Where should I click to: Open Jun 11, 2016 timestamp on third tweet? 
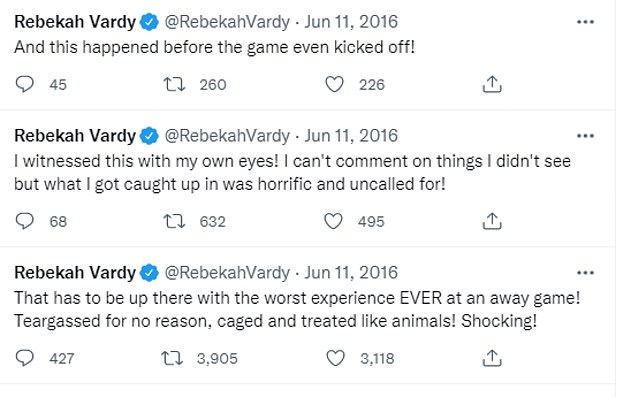point(351,273)
